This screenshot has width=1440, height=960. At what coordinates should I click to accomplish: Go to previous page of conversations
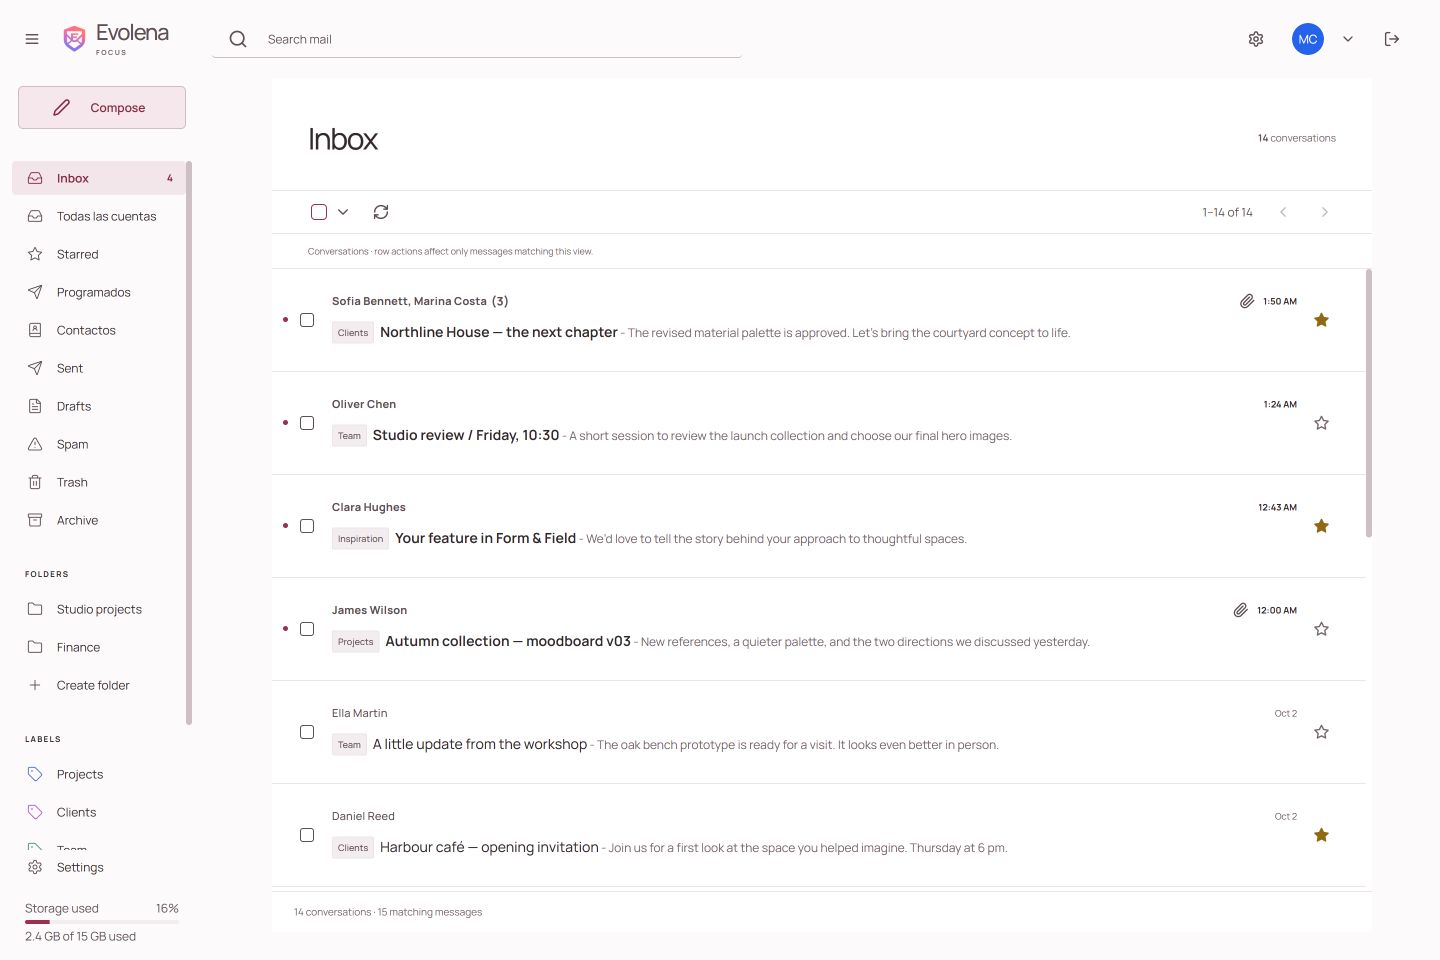coord(1283,212)
